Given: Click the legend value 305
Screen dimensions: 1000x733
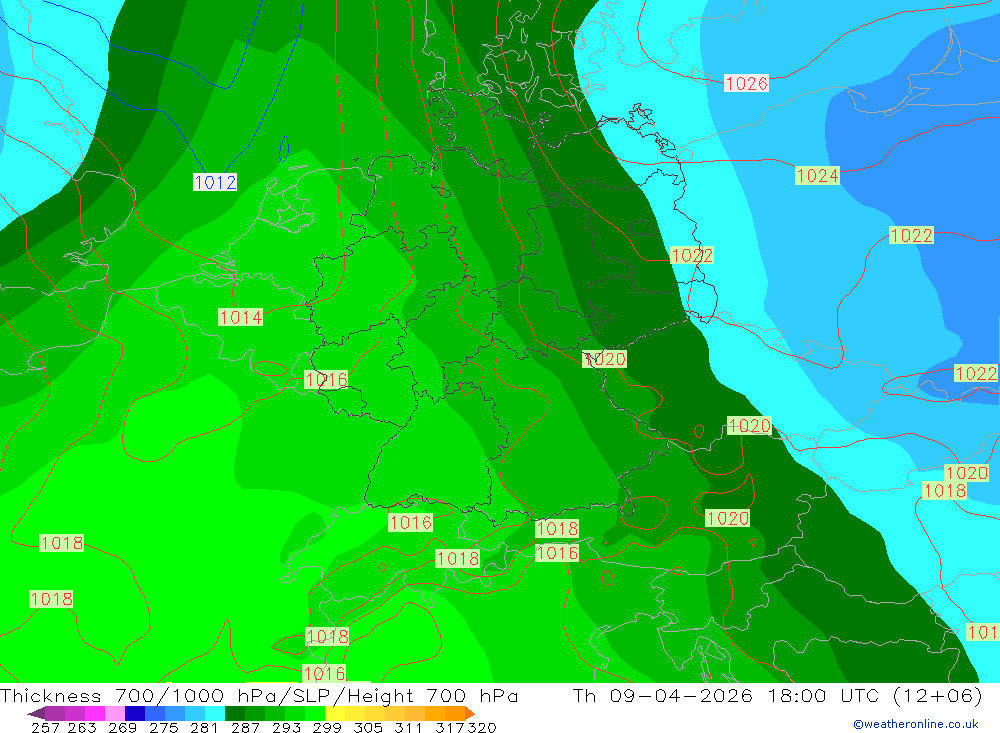Looking at the screenshot, I should pyautogui.click(x=367, y=727).
